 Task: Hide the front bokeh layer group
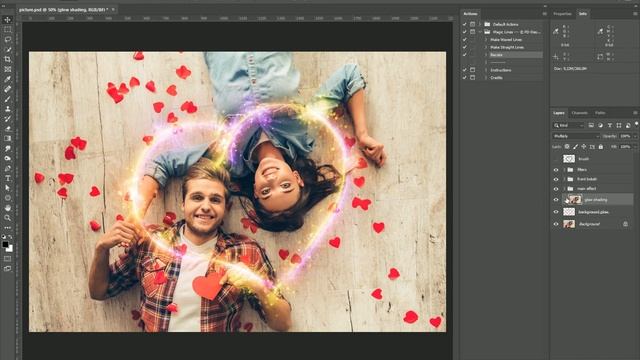click(556, 179)
